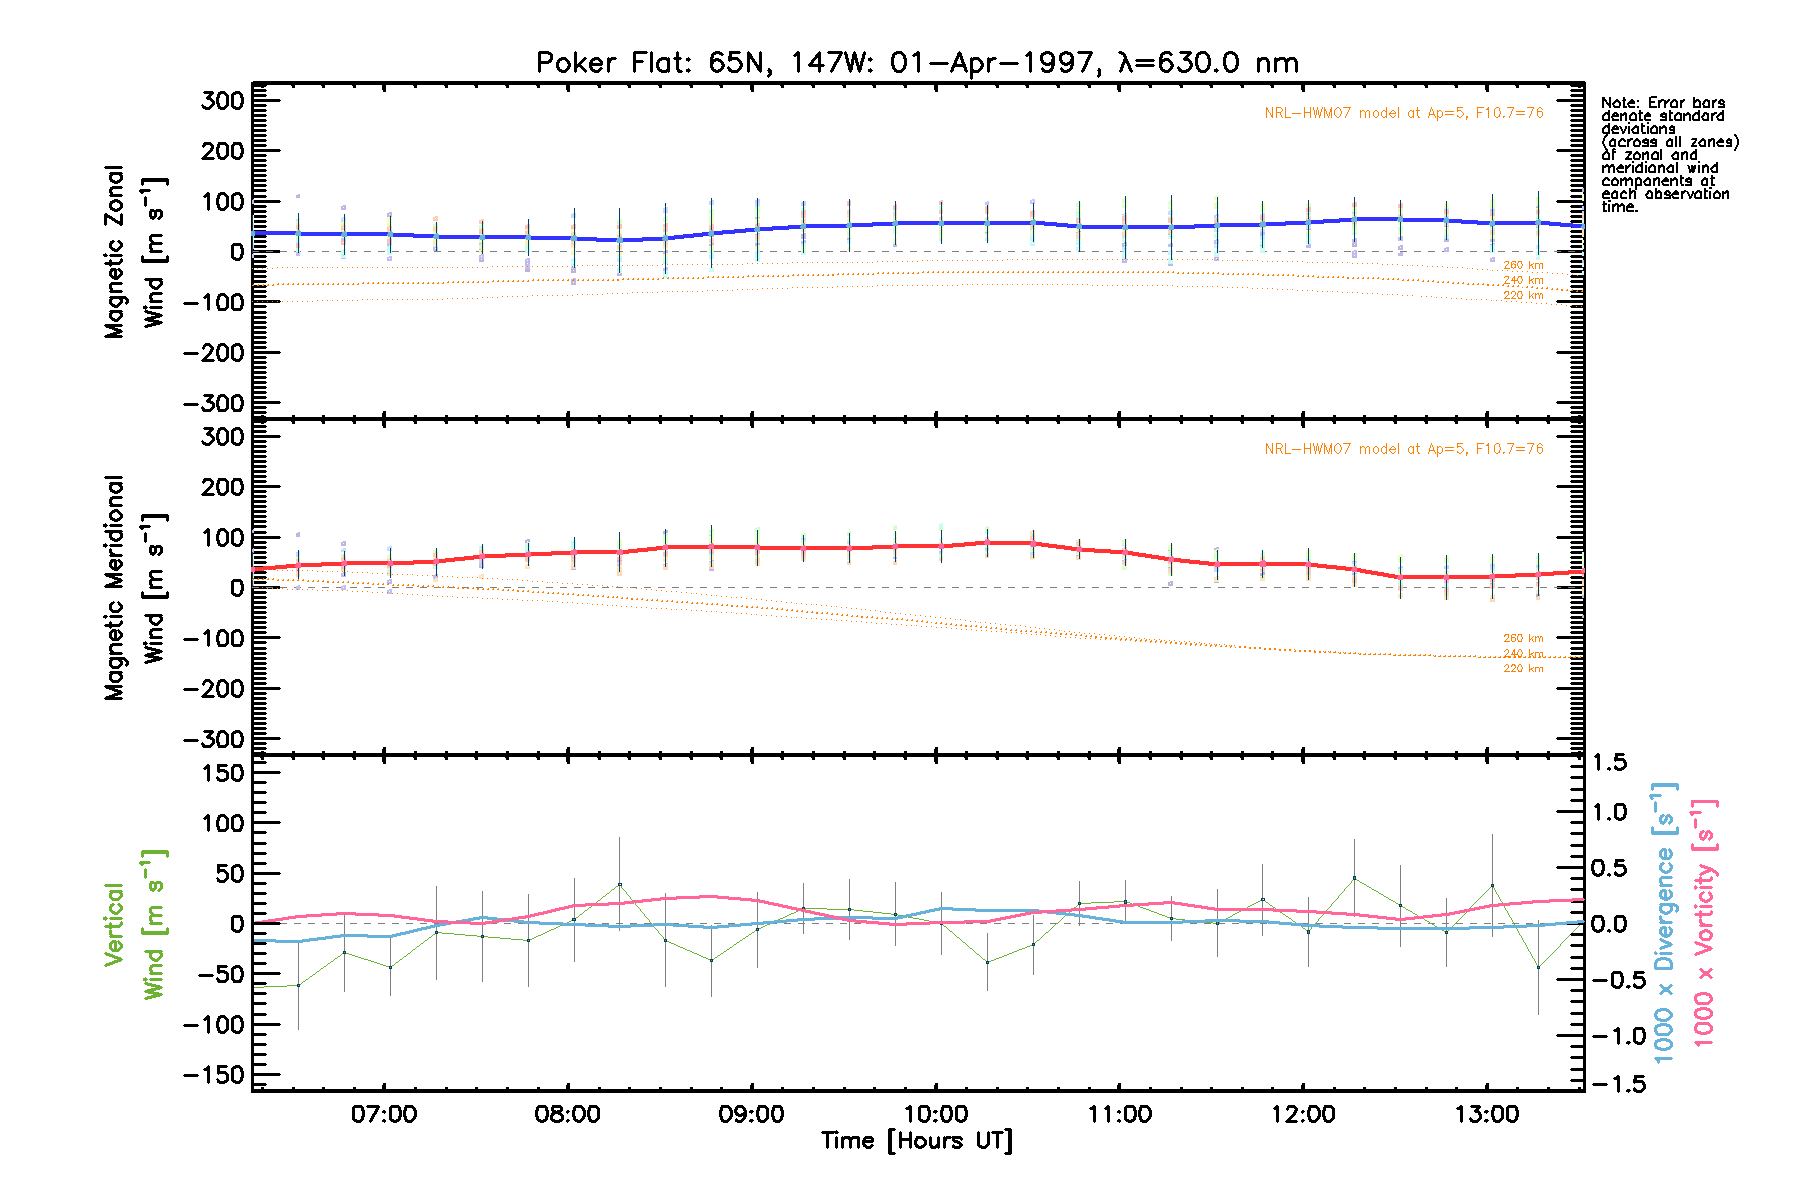Viewport: 1800px width, 1200px height.
Task: Click the 'Magnetic Zonal Wind' y-axis label
Action: pos(134,252)
